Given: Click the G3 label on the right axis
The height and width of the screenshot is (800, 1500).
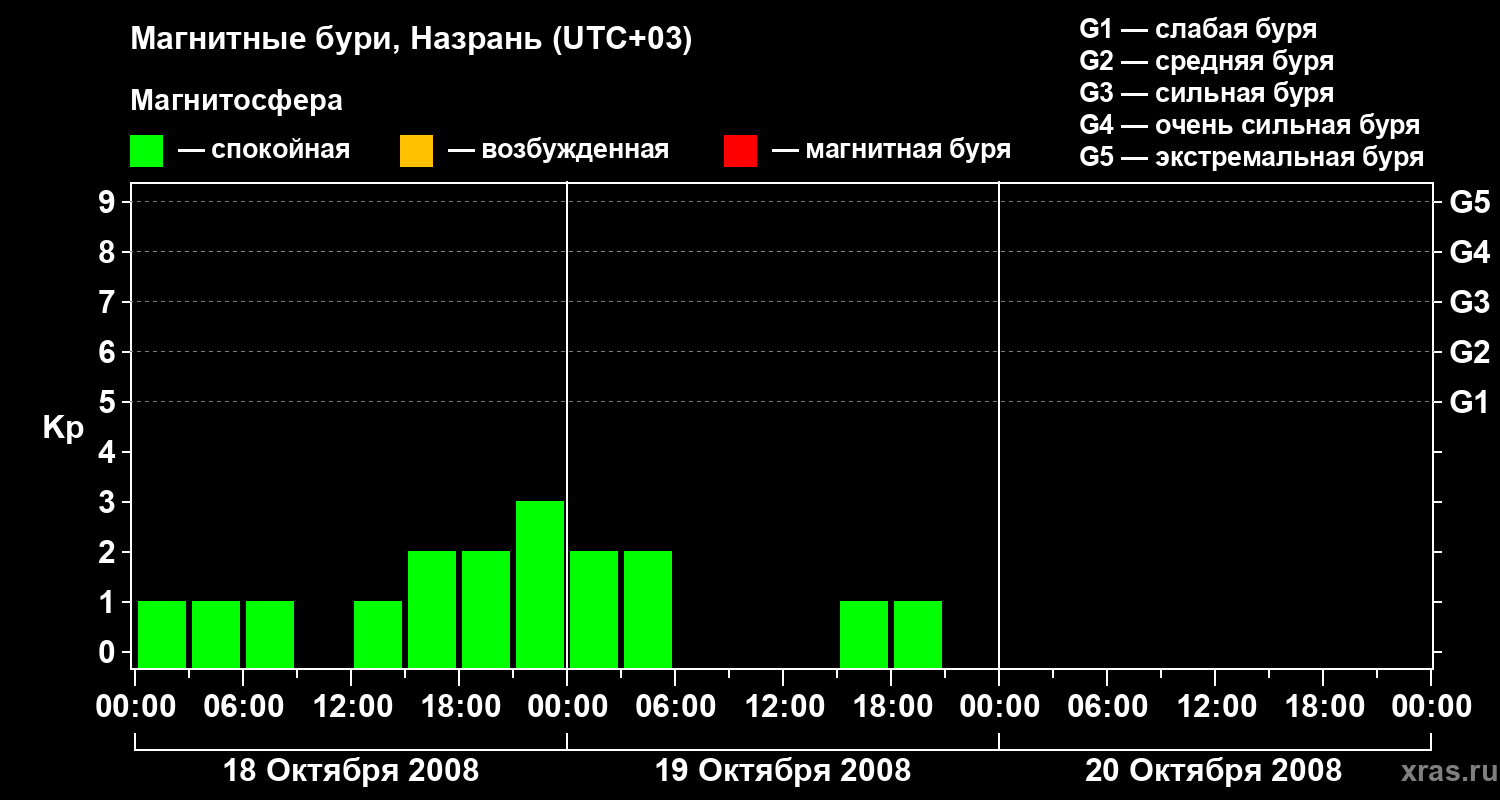Looking at the screenshot, I should [1469, 302].
